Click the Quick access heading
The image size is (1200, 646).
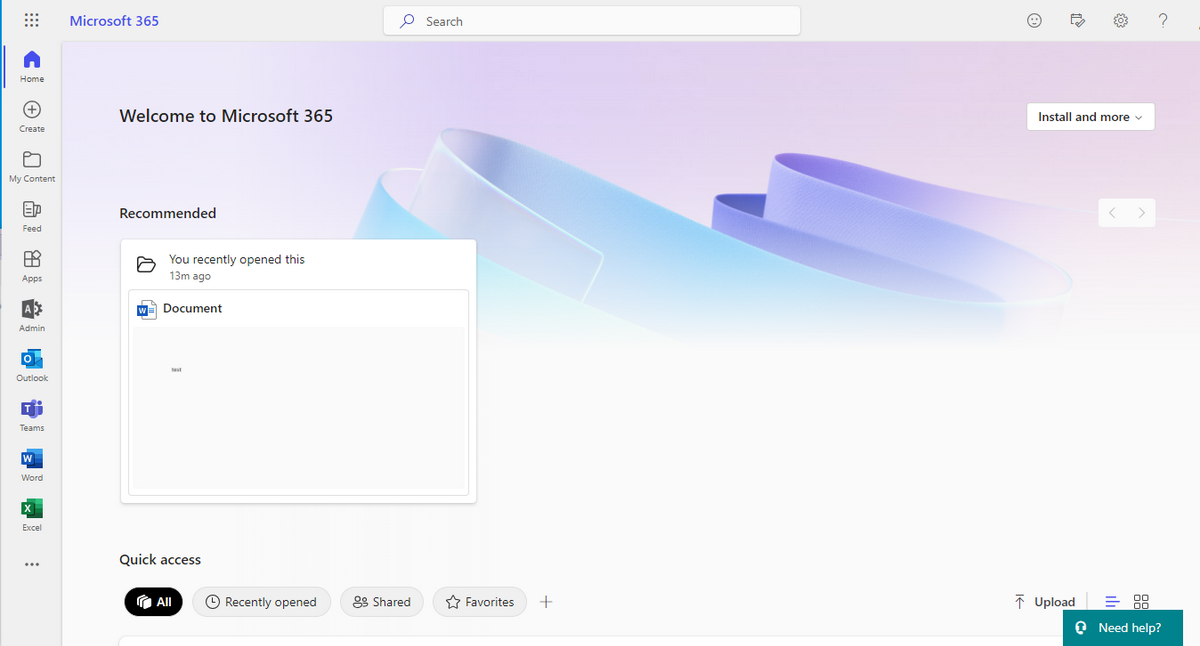point(160,559)
